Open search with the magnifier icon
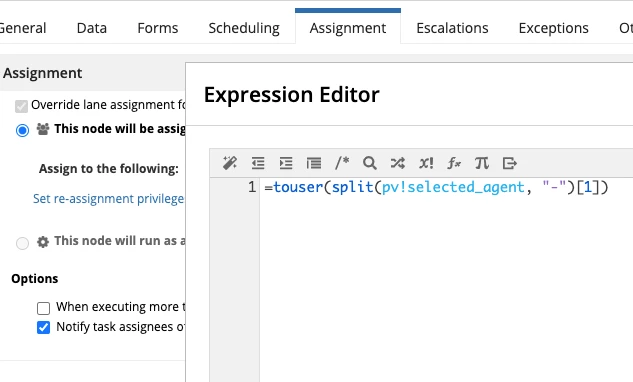The image size is (633, 382). point(369,163)
